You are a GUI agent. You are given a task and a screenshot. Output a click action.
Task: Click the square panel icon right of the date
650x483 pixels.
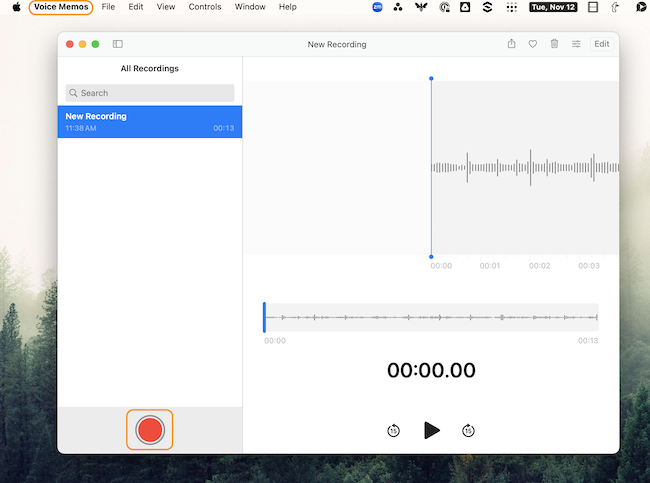tap(593, 7)
